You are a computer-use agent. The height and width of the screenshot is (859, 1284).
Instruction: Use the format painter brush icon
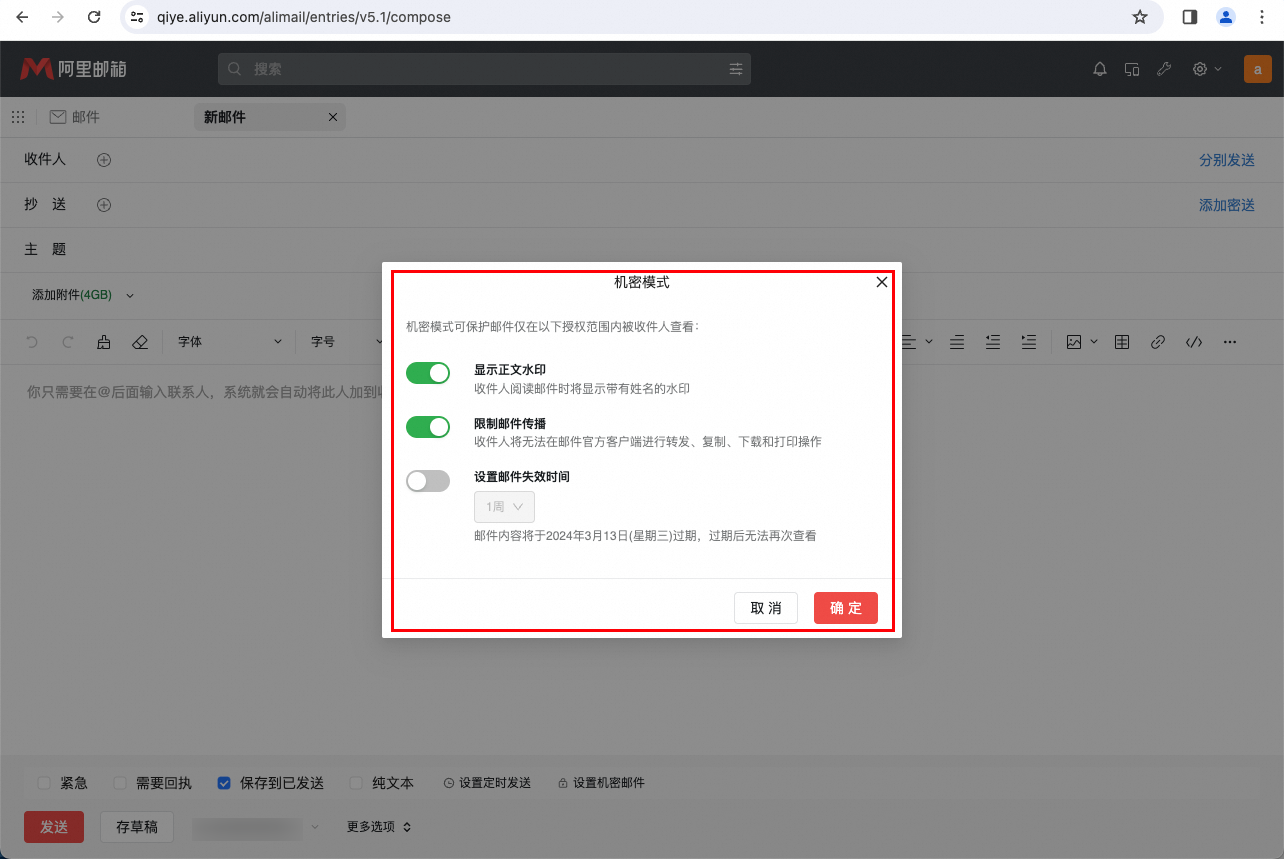tap(104, 341)
